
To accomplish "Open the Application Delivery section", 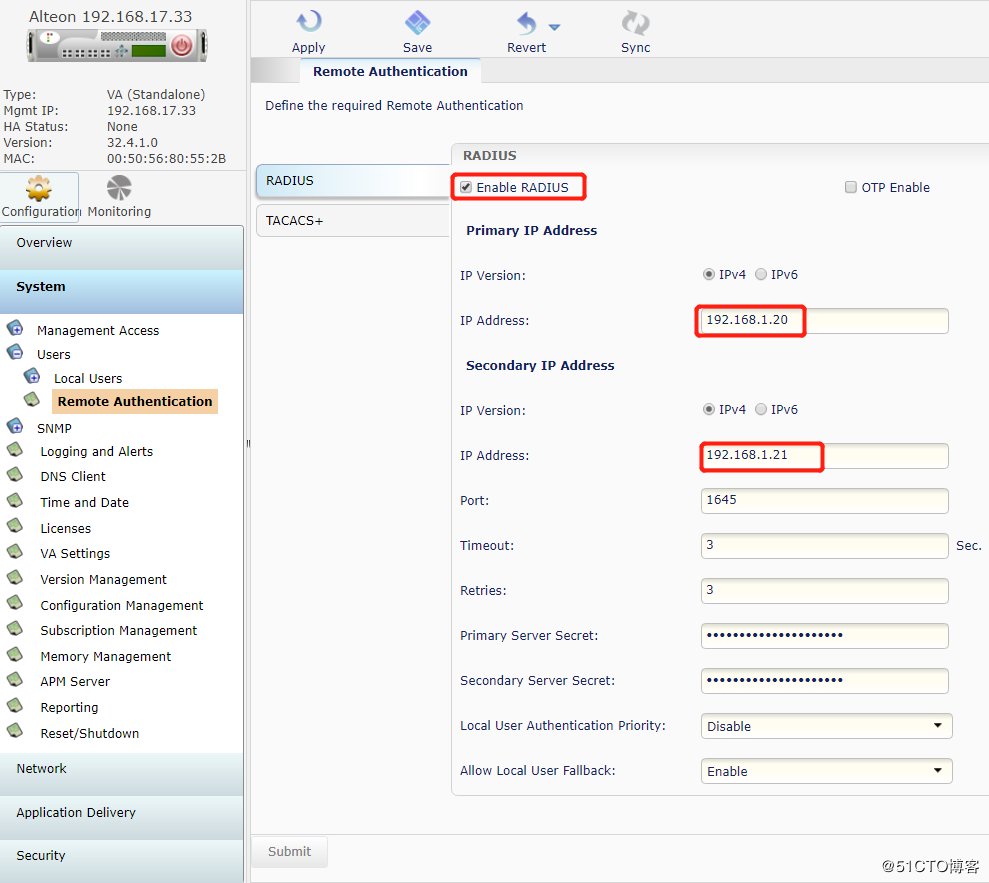I will (122, 817).
